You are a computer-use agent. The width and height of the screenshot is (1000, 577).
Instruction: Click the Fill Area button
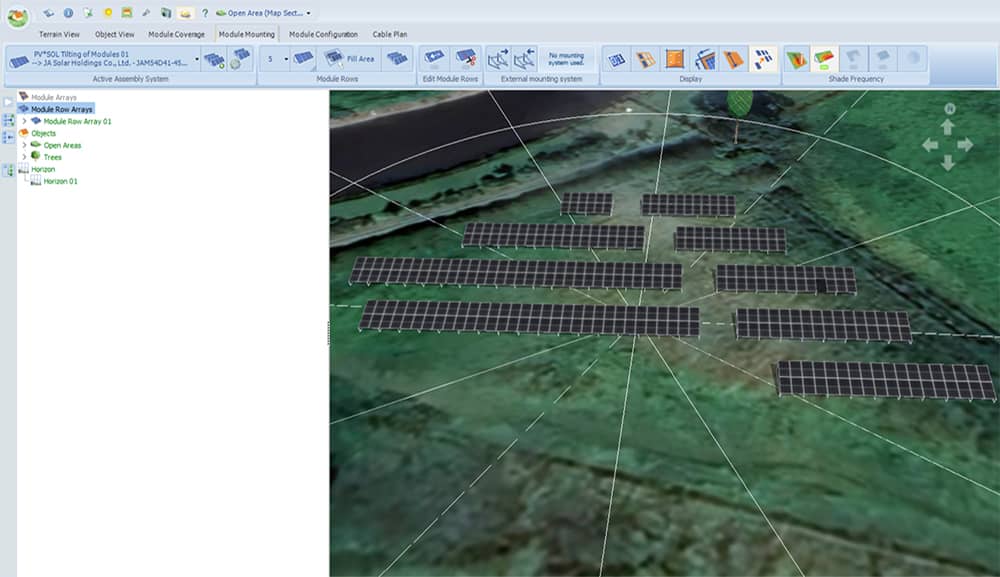351,59
